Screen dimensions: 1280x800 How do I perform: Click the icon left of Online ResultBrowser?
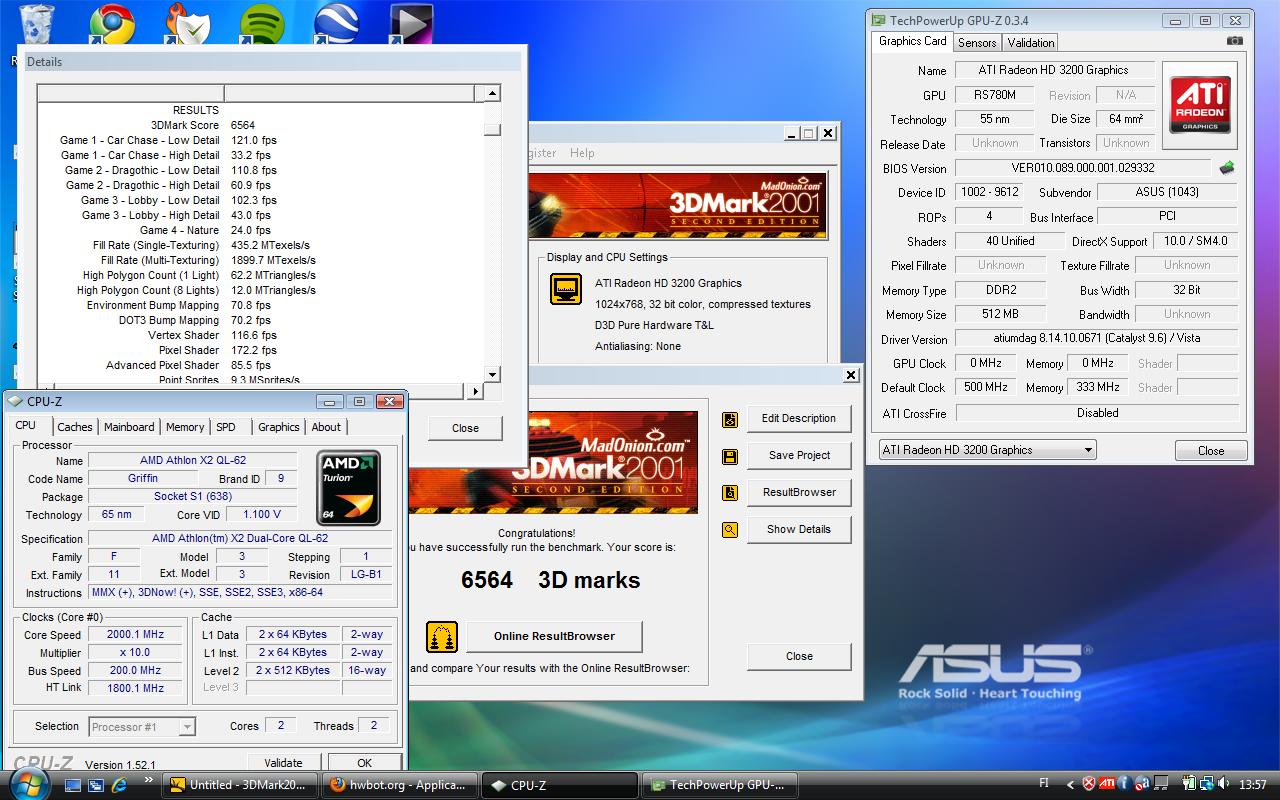(442, 636)
